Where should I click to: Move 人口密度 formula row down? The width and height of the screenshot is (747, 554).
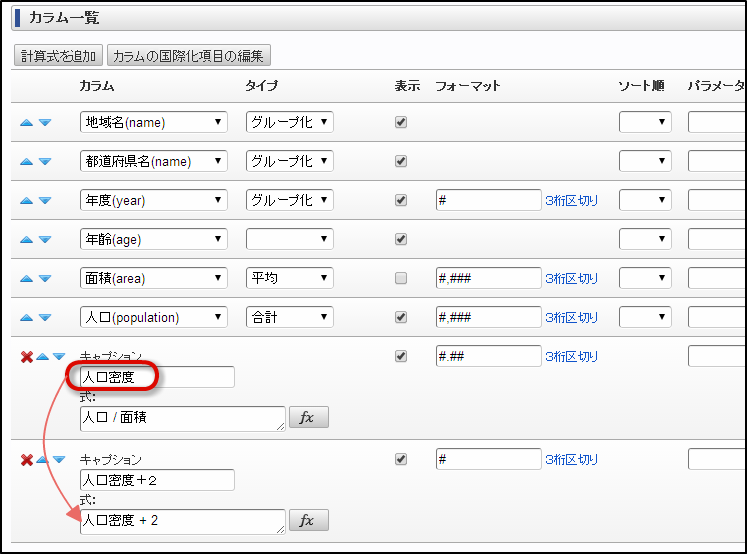coord(59,357)
